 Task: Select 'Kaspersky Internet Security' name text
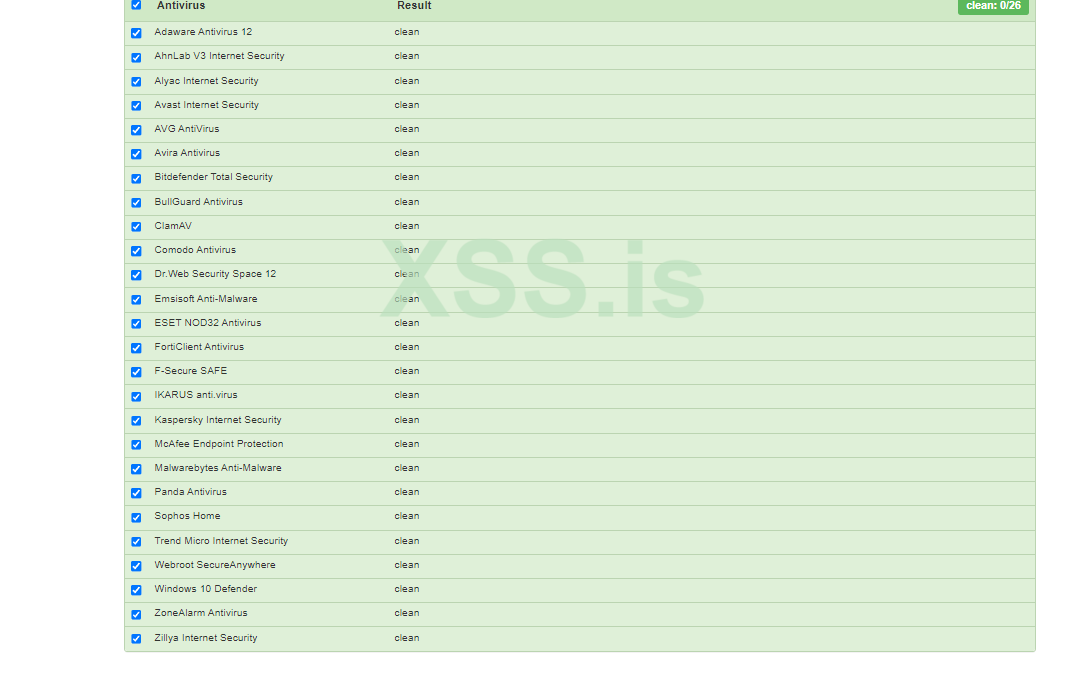[218, 420]
